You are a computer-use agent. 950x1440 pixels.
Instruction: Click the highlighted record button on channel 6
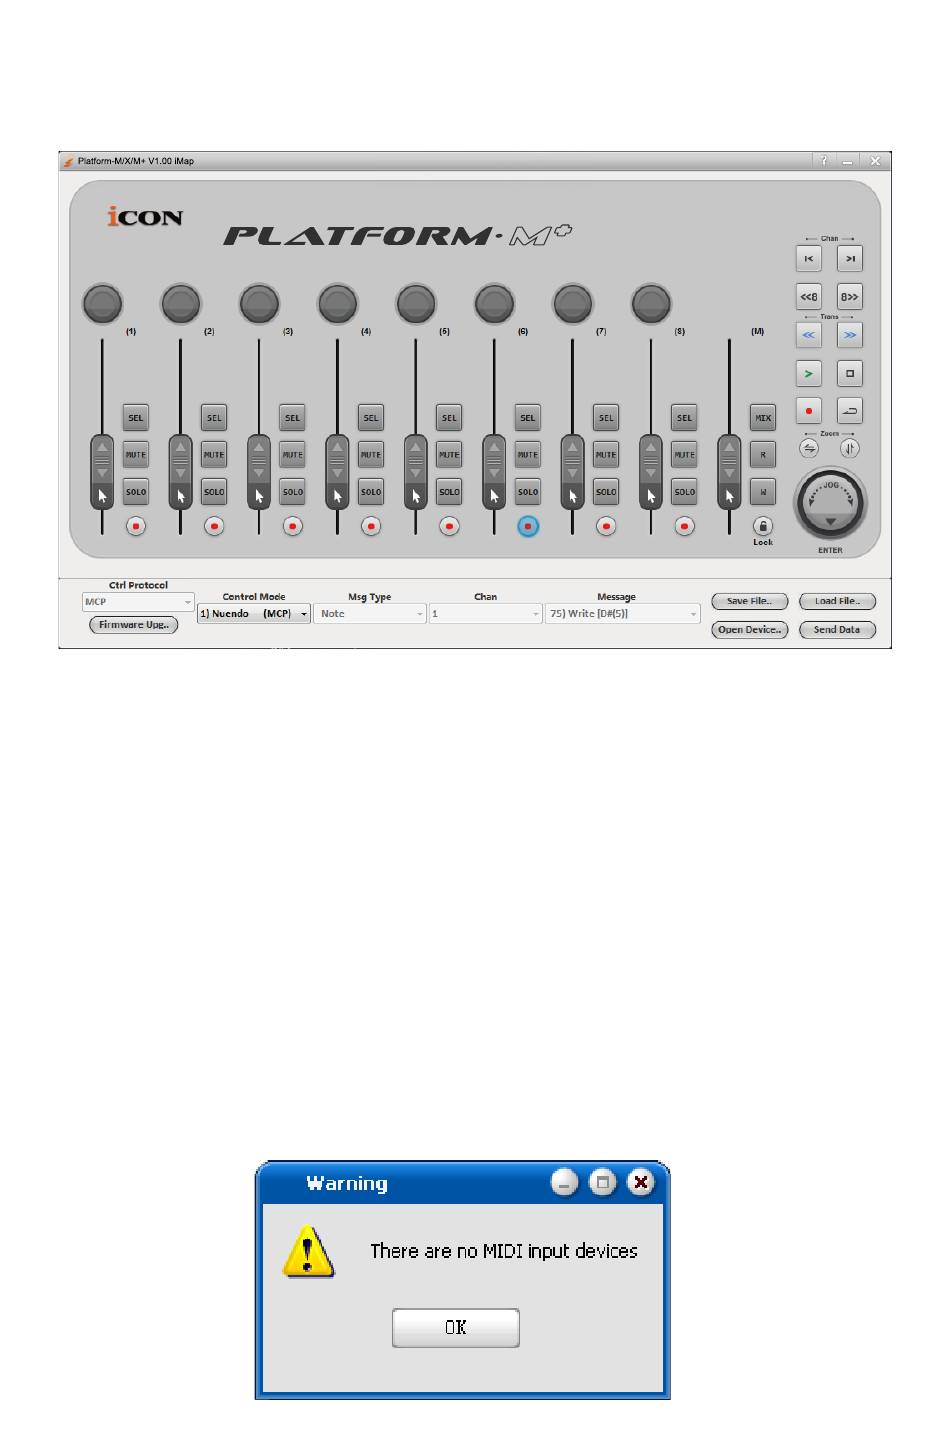point(528,526)
